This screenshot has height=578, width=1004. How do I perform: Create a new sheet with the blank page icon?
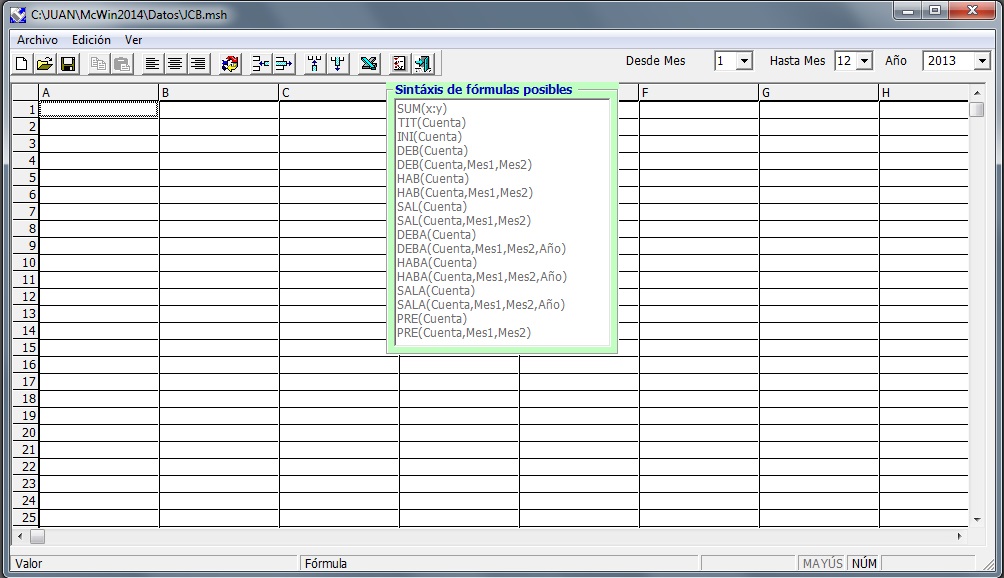(x=22, y=63)
